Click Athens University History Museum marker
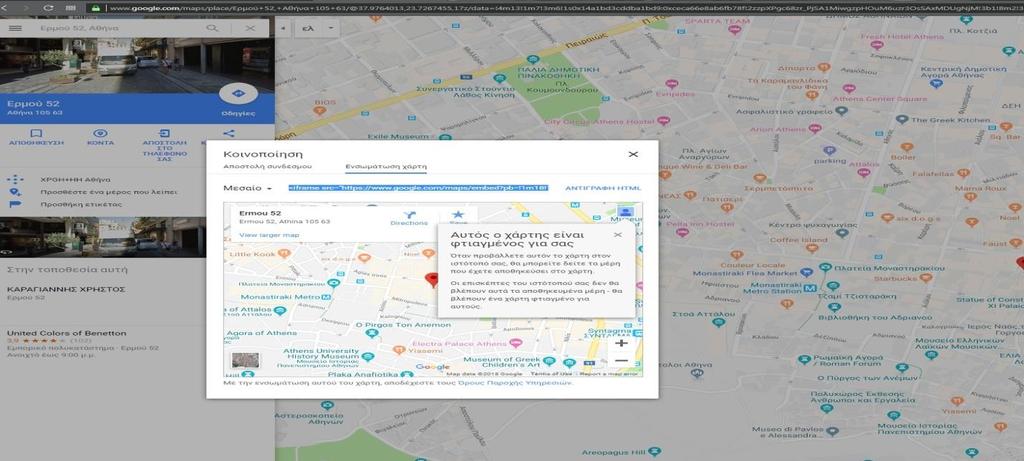This screenshot has height=461, width=1024. pyautogui.click(x=368, y=357)
